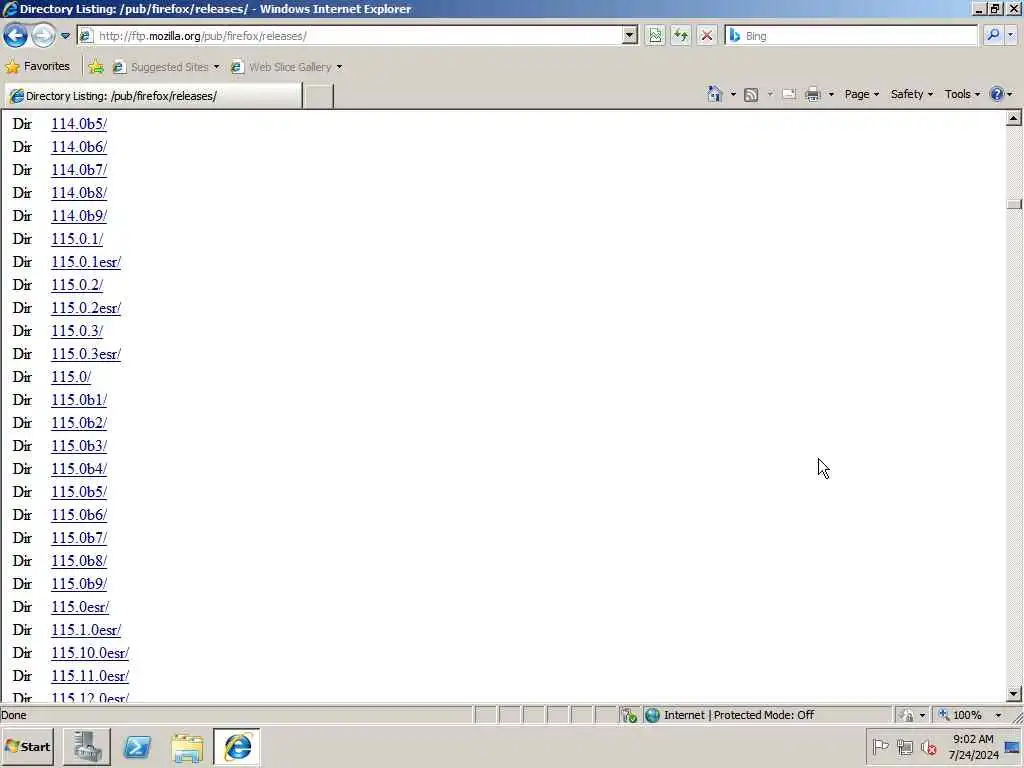The height and width of the screenshot is (768, 1024).
Task: Click the Show Desktop button
Action: (x=1014, y=747)
